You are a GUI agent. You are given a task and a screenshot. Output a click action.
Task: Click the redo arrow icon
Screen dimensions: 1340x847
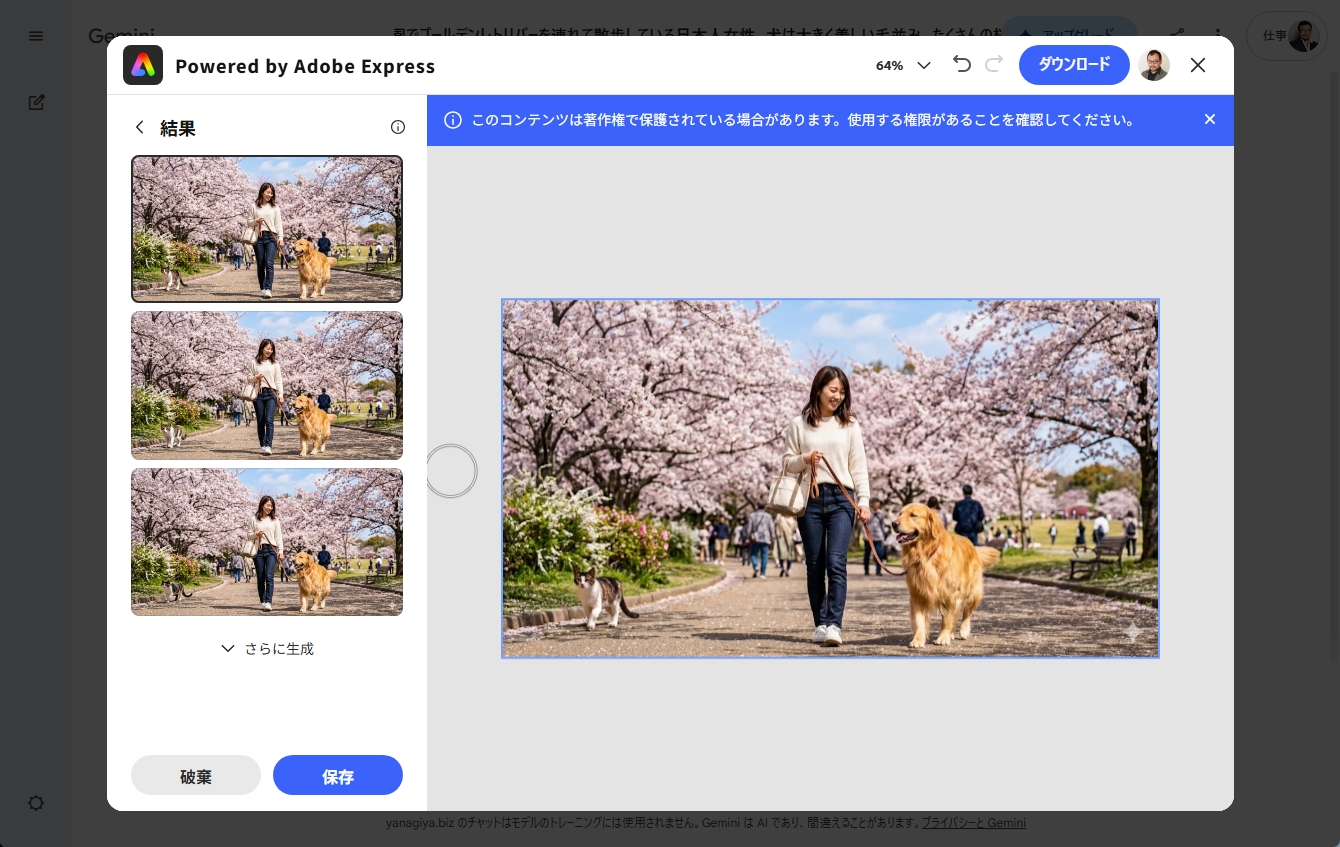click(994, 65)
